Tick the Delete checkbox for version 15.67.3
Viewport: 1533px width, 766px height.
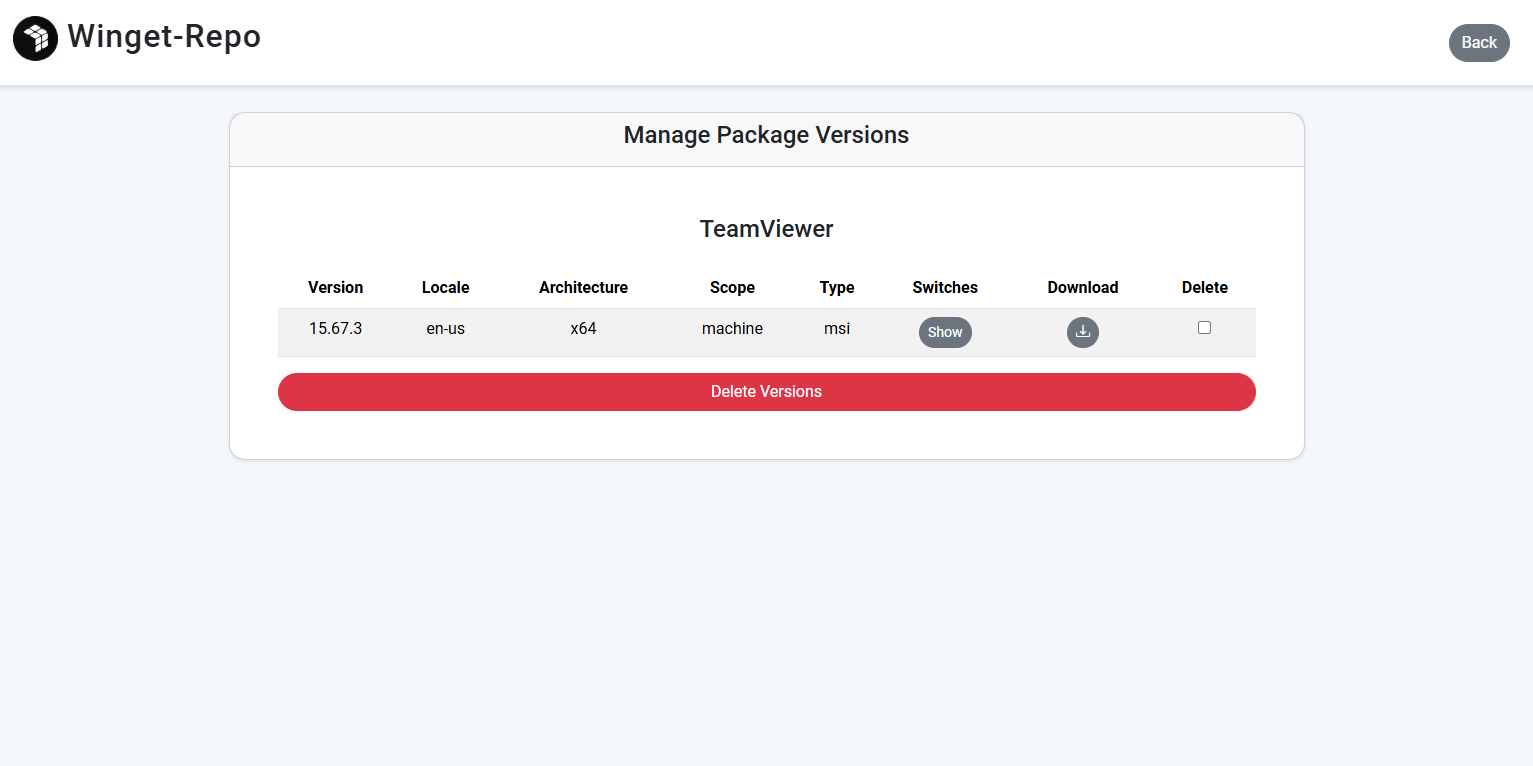coord(1204,327)
